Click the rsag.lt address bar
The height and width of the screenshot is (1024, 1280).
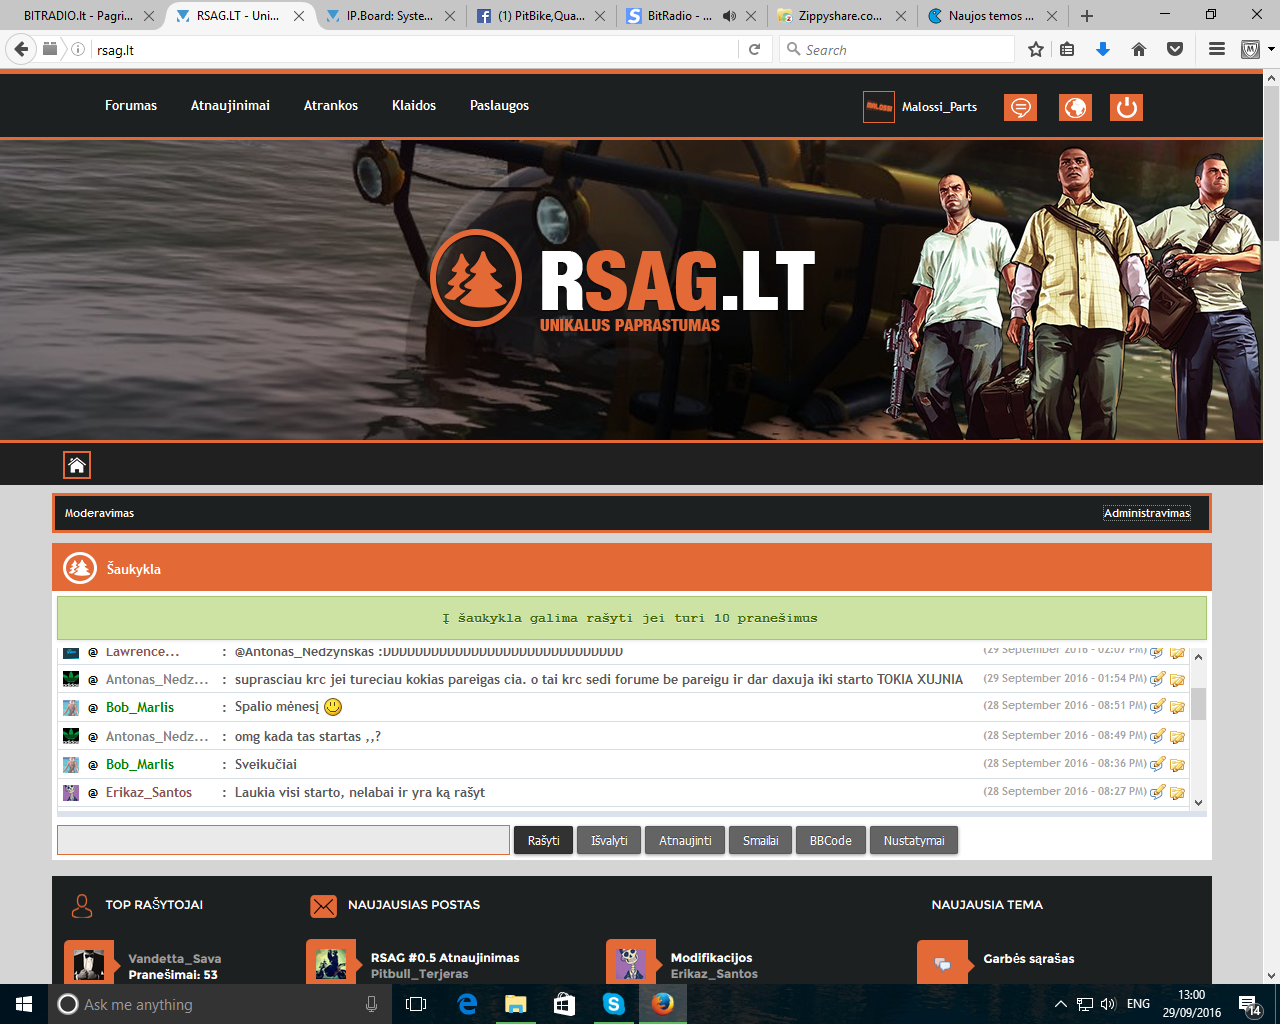point(415,49)
